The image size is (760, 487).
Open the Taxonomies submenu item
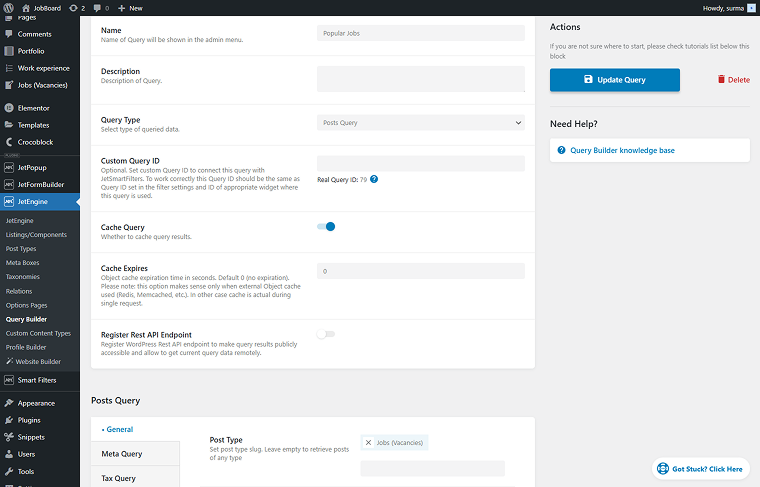click(23, 277)
